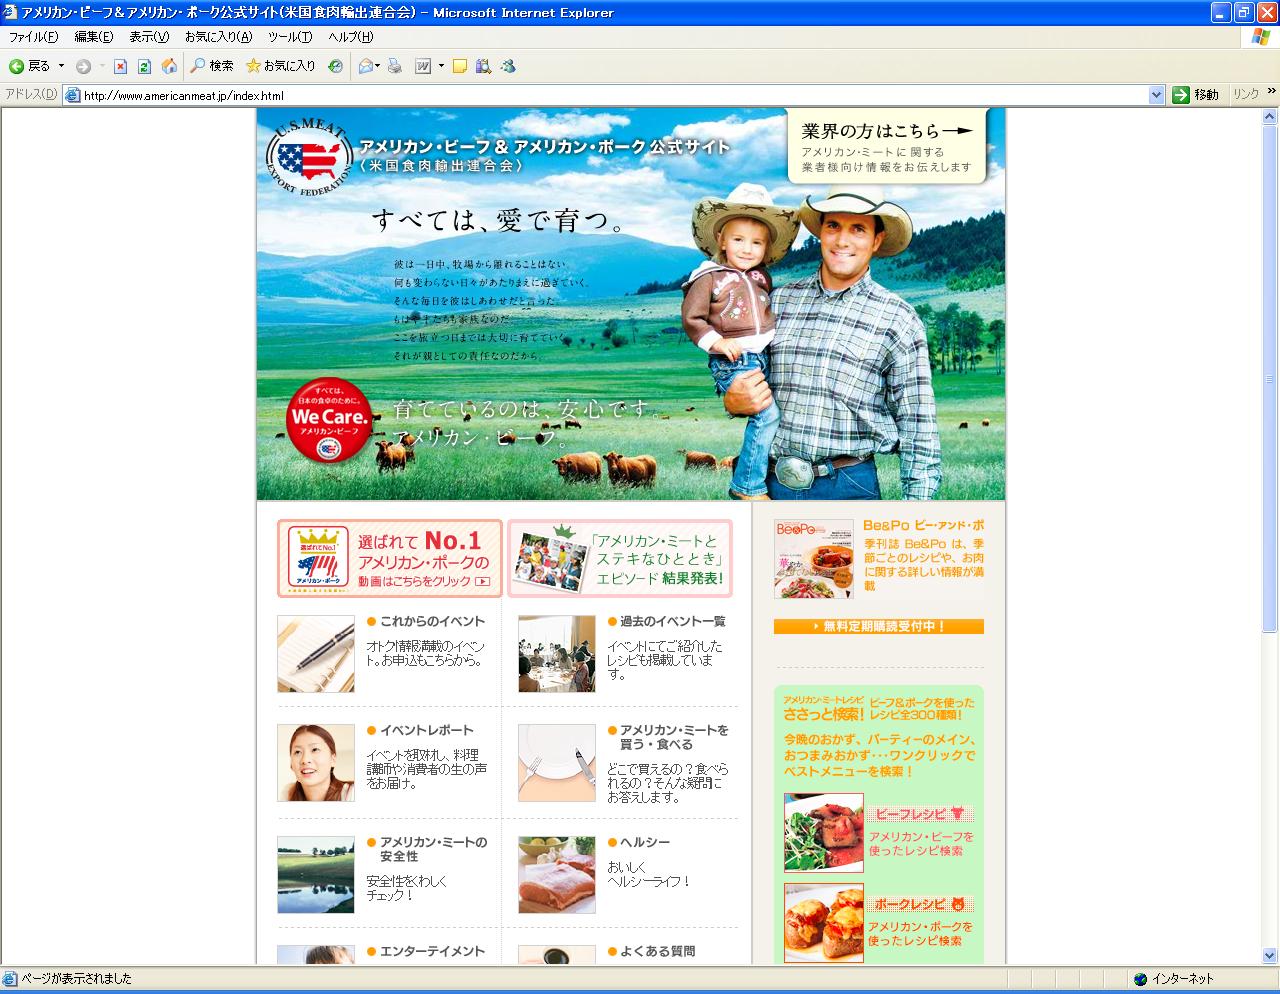Open Favorites (お気に入り) star button
Image resolution: width=1280 pixels, height=994 pixels.
281,66
